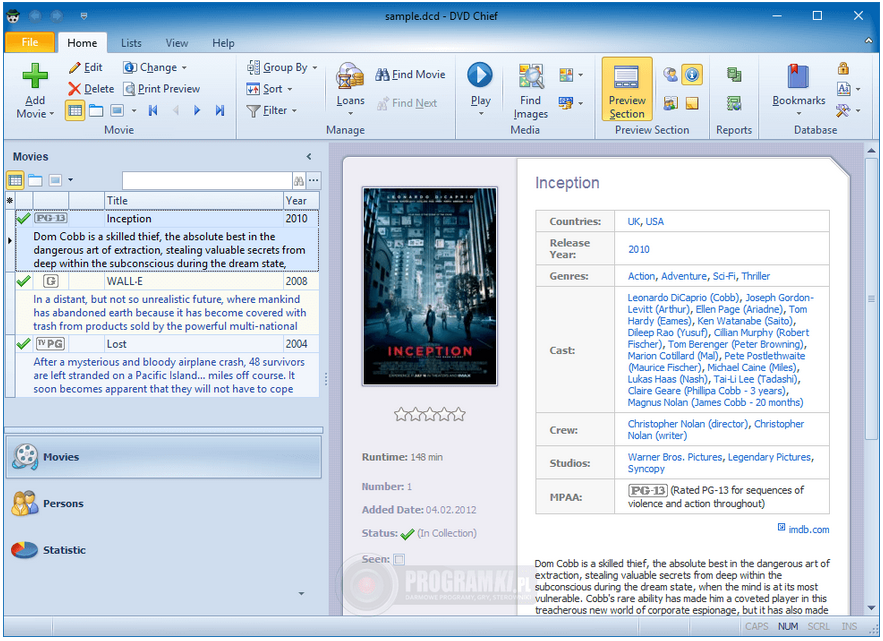The width and height of the screenshot is (883, 641).
Task: Click the Play button icon
Action: (480, 75)
